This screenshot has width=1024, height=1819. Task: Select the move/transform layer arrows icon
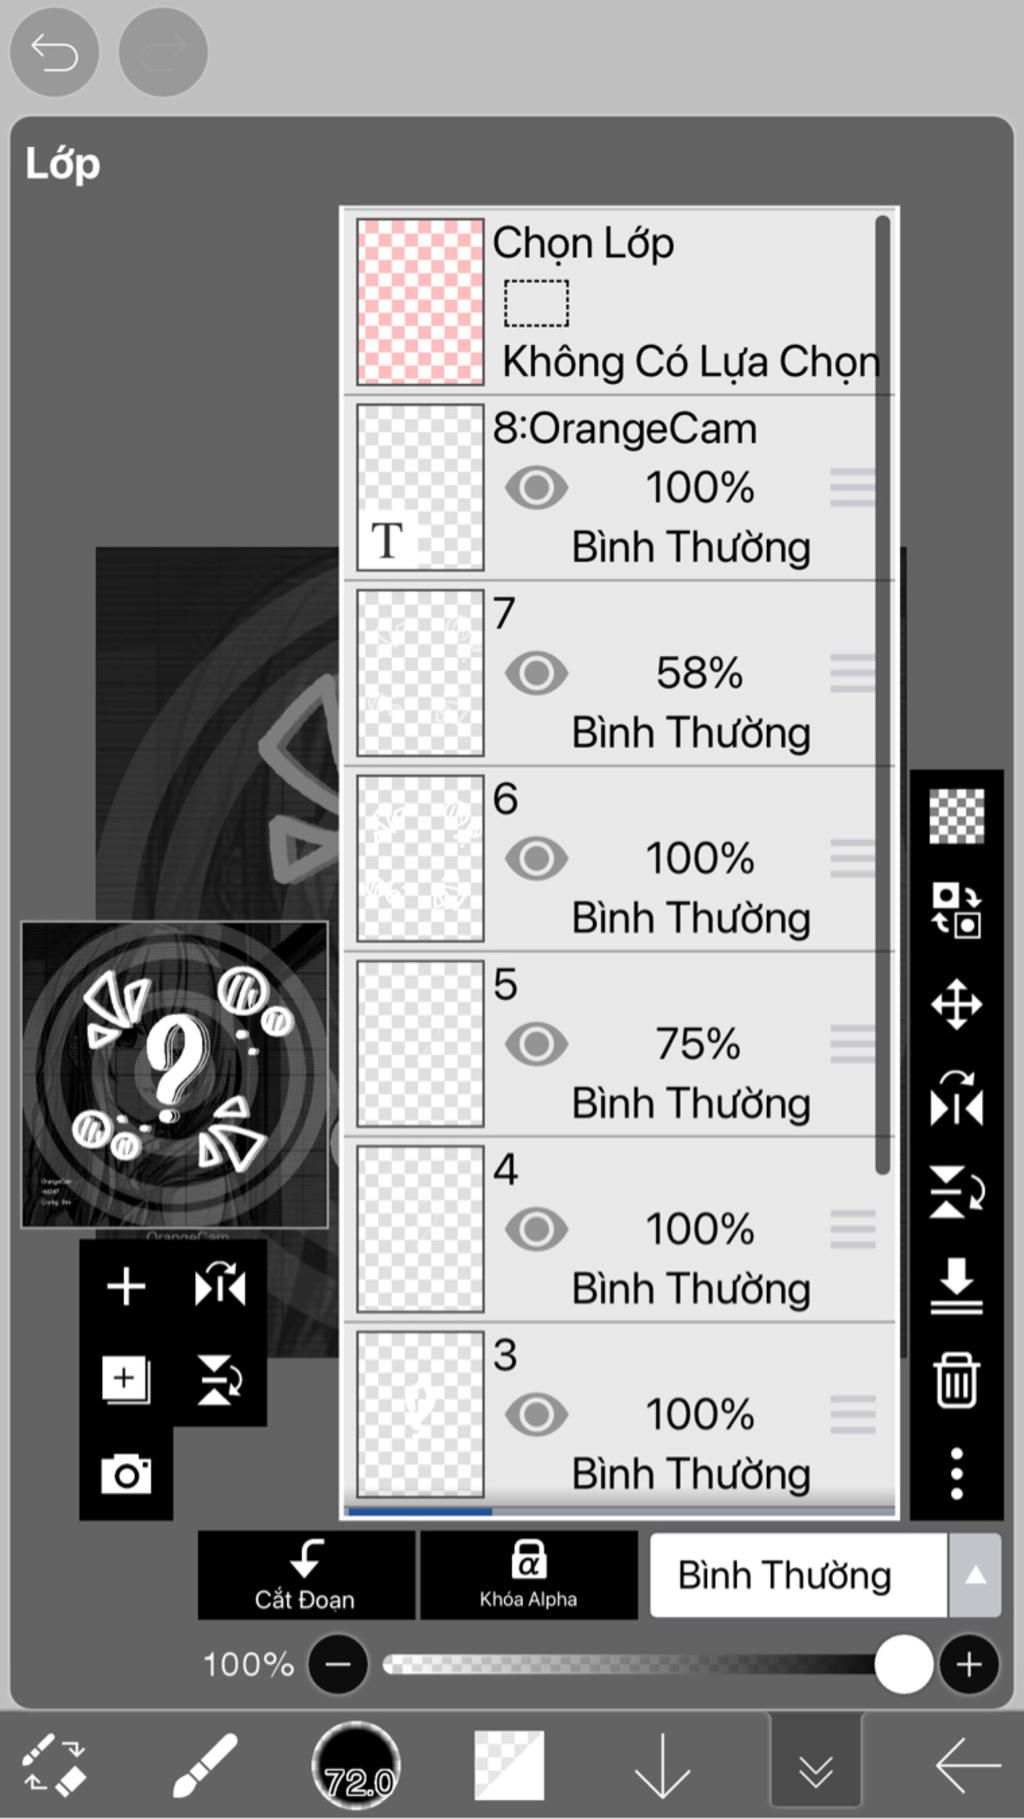tap(956, 1004)
